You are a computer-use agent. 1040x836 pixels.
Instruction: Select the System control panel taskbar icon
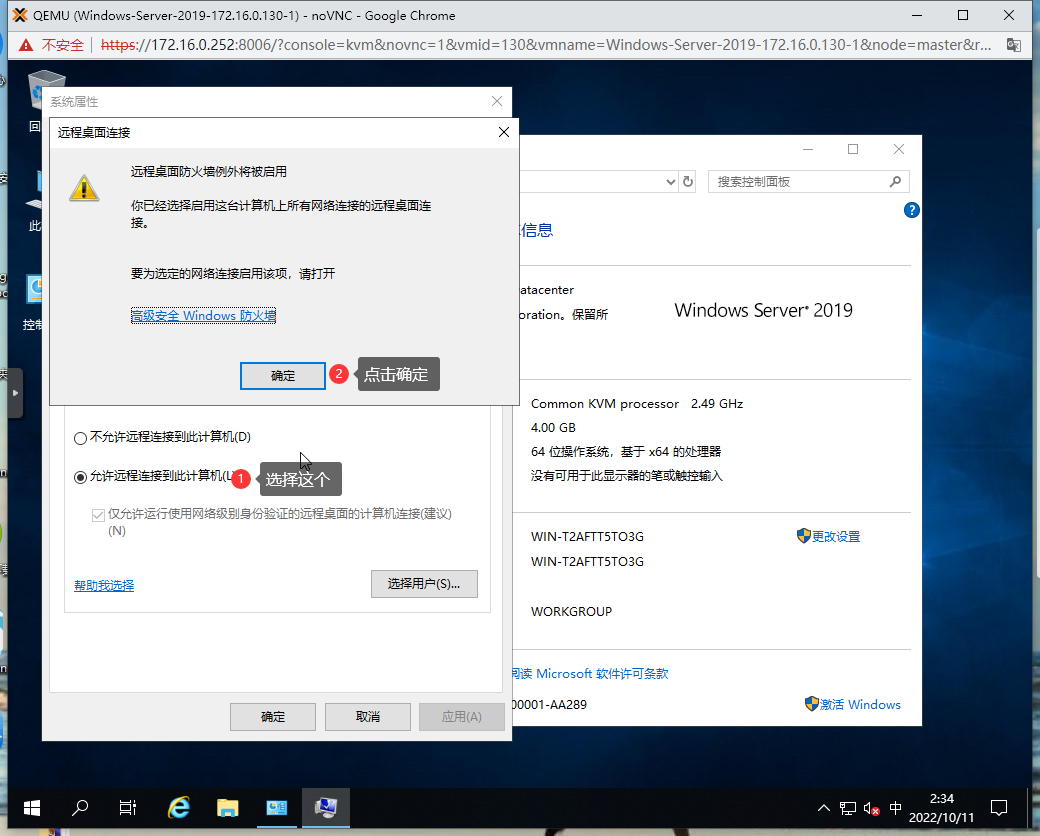click(x=326, y=807)
